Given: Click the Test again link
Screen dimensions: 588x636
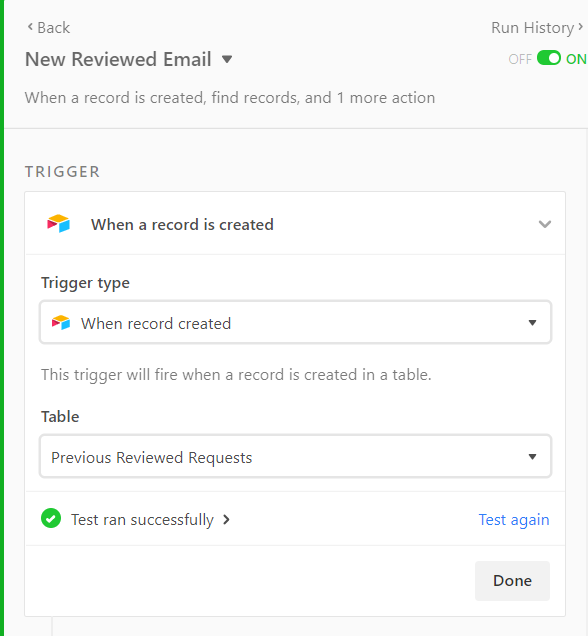Looking at the screenshot, I should [514, 520].
